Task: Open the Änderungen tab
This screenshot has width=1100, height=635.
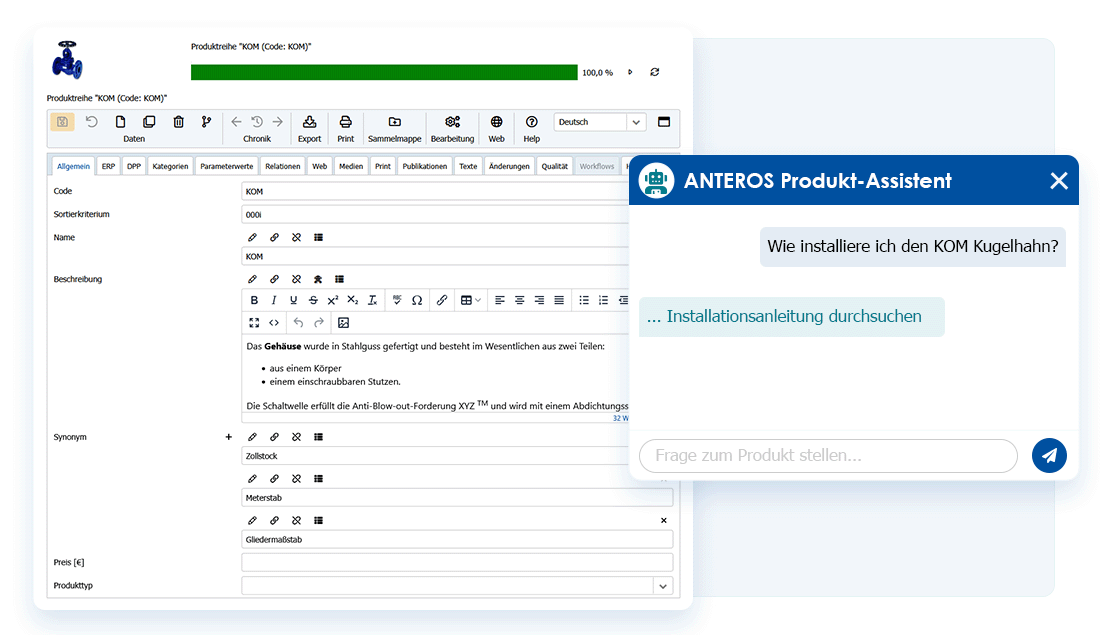Action: pos(509,166)
